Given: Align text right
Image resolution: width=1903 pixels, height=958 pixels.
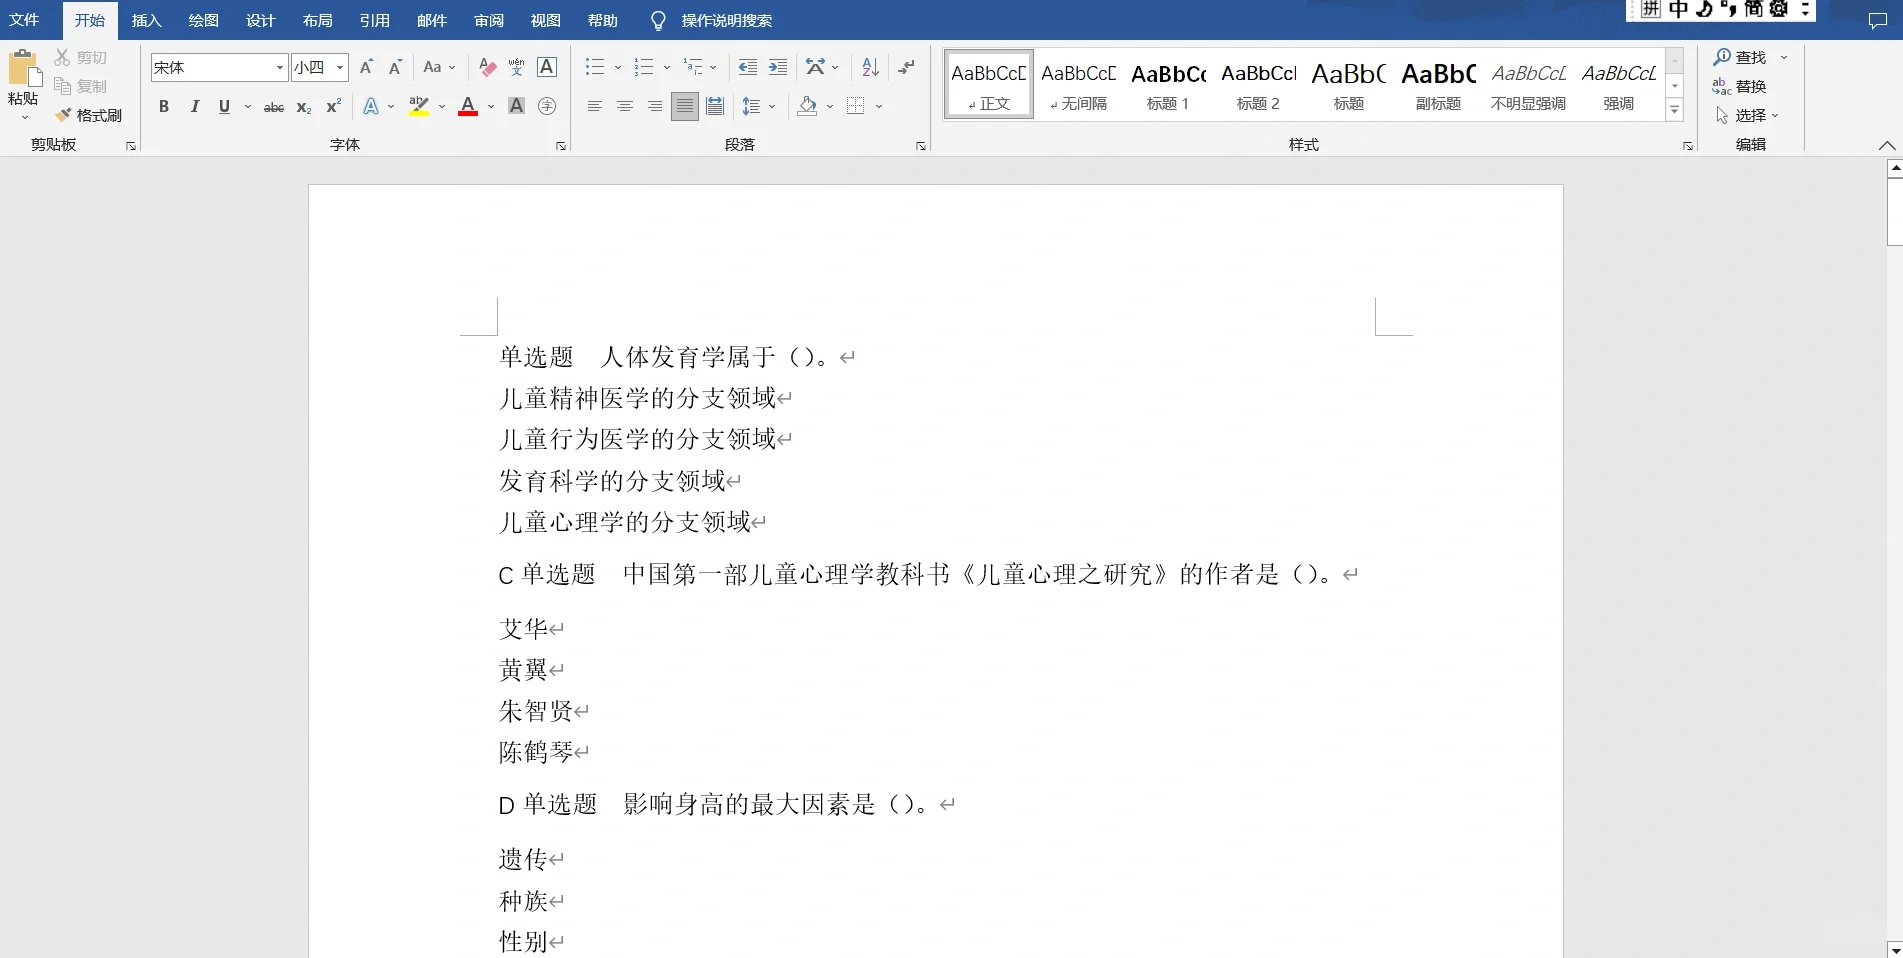Looking at the screenshot, I should click(654, 106).
